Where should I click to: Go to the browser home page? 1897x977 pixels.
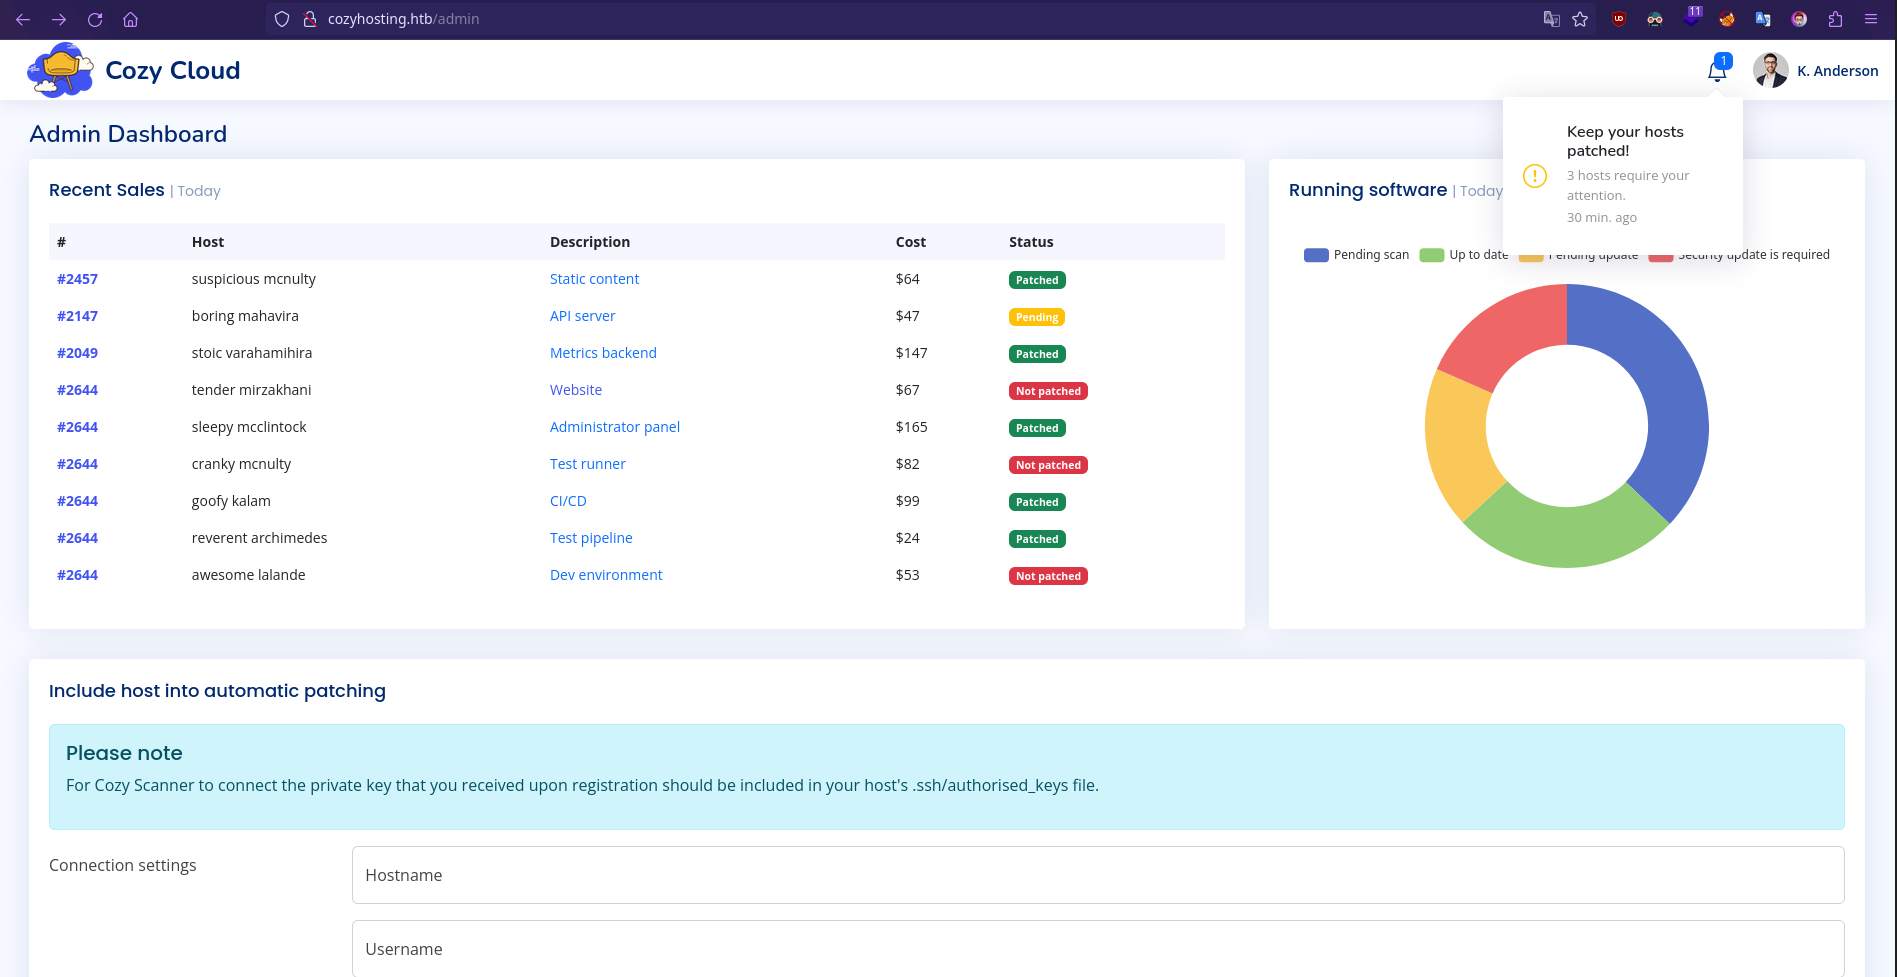130,19
